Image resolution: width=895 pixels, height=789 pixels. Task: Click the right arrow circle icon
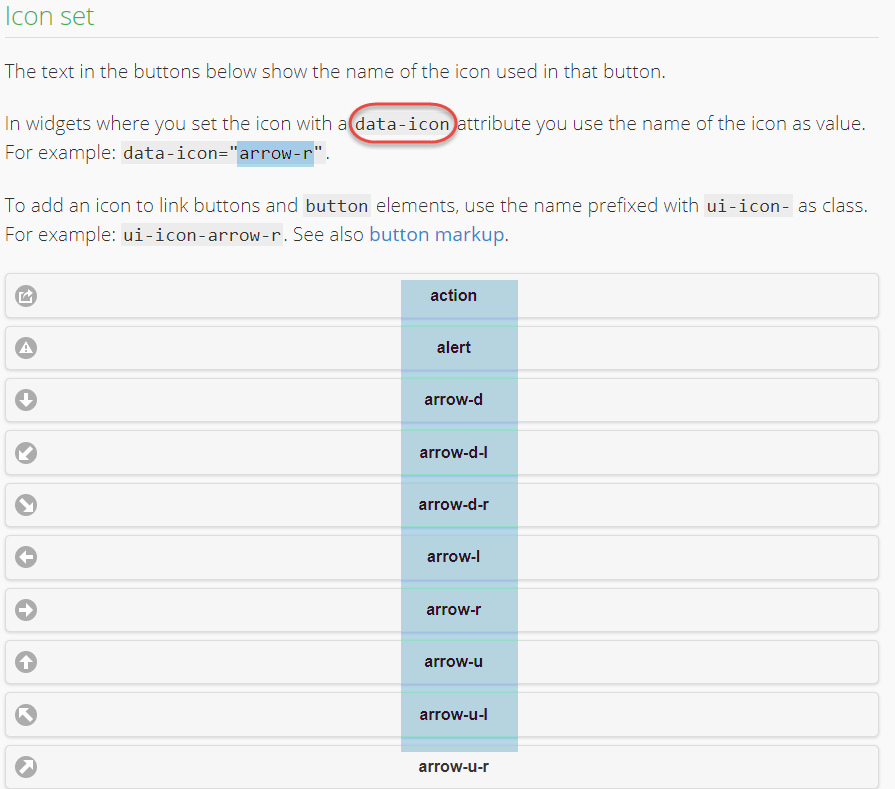[x=27, y=610]
